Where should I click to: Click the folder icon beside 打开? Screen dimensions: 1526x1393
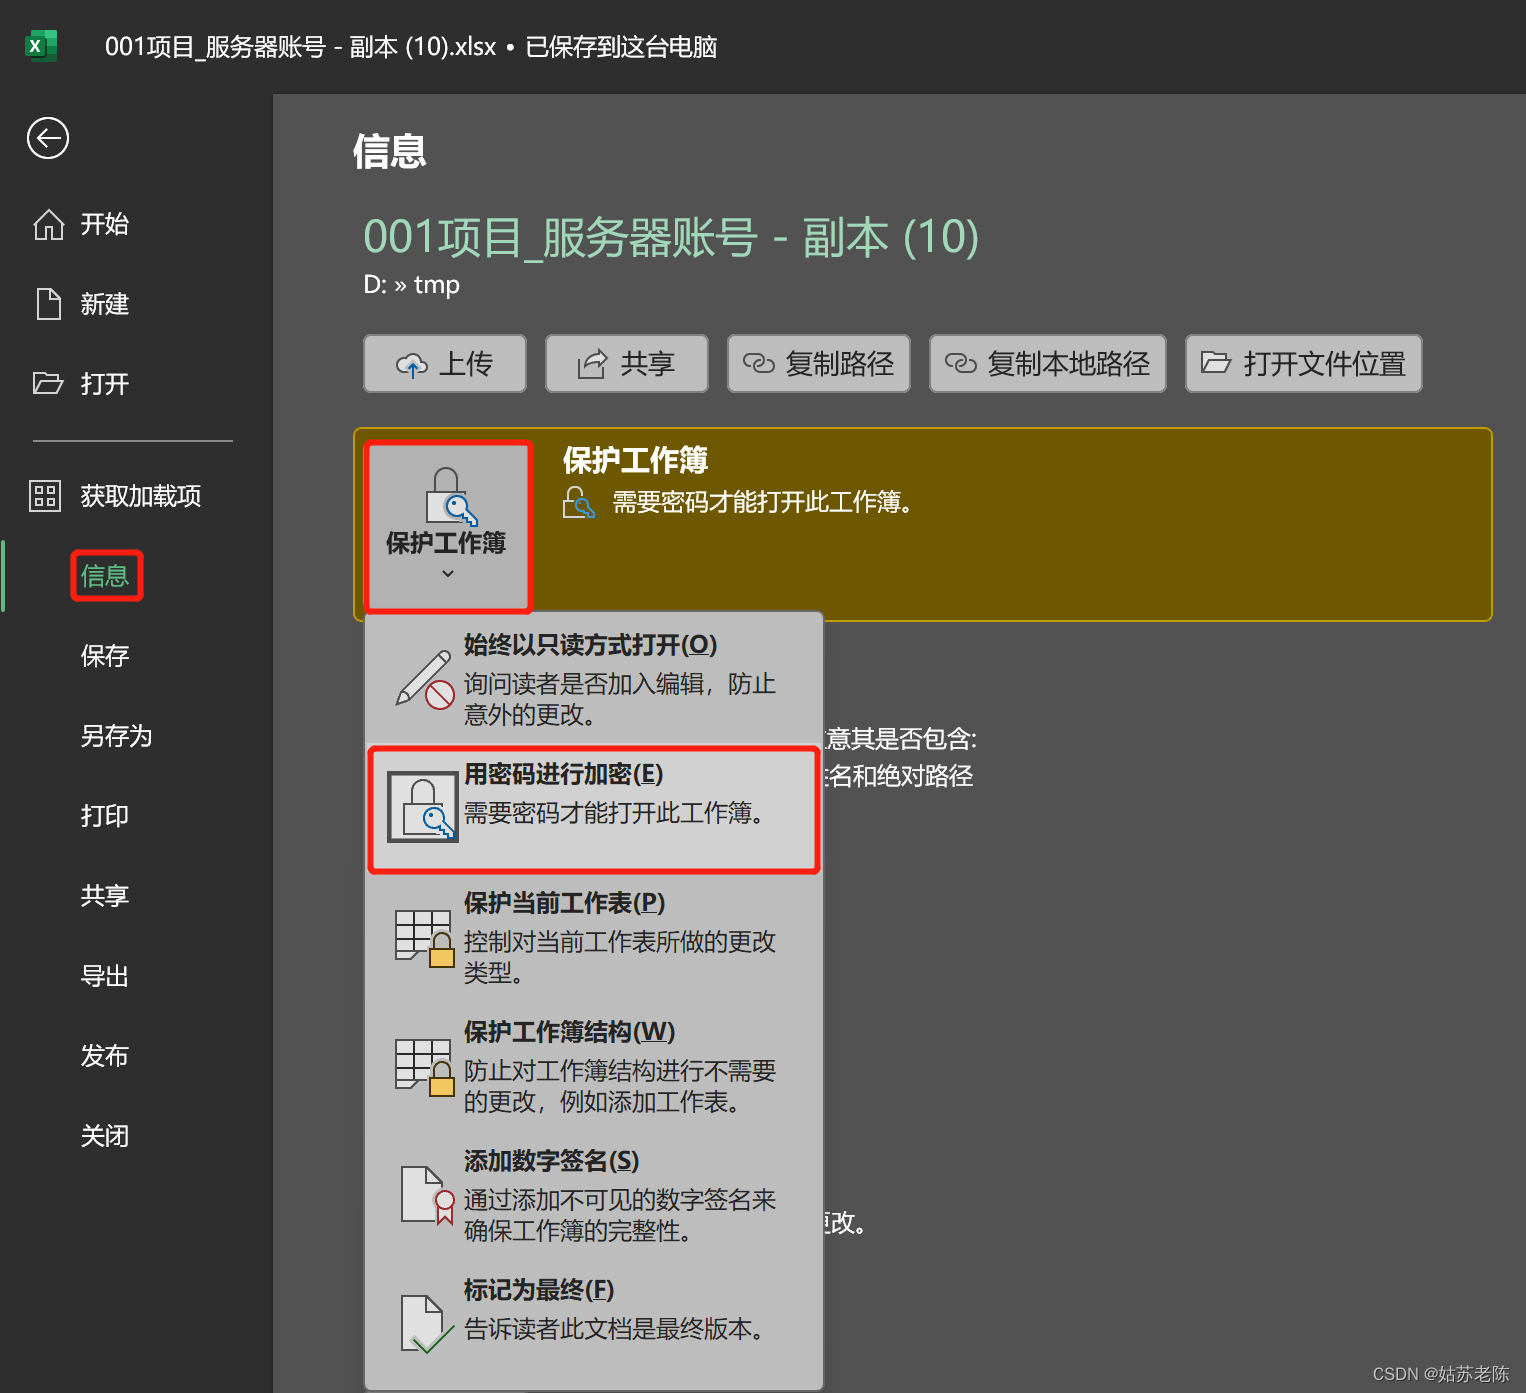click(x=48, y=383)
